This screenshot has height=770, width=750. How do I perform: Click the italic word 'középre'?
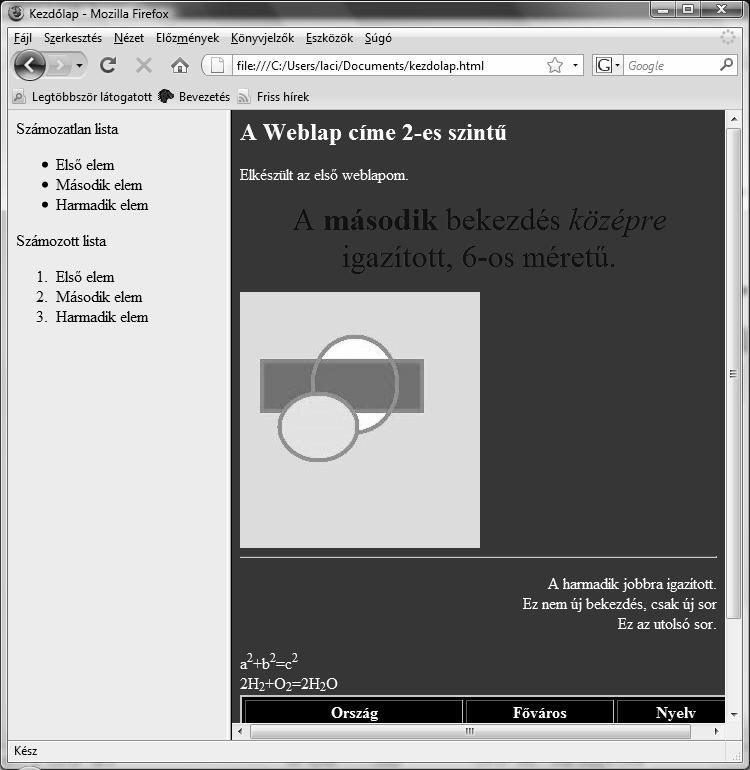[x=618, y=220]
